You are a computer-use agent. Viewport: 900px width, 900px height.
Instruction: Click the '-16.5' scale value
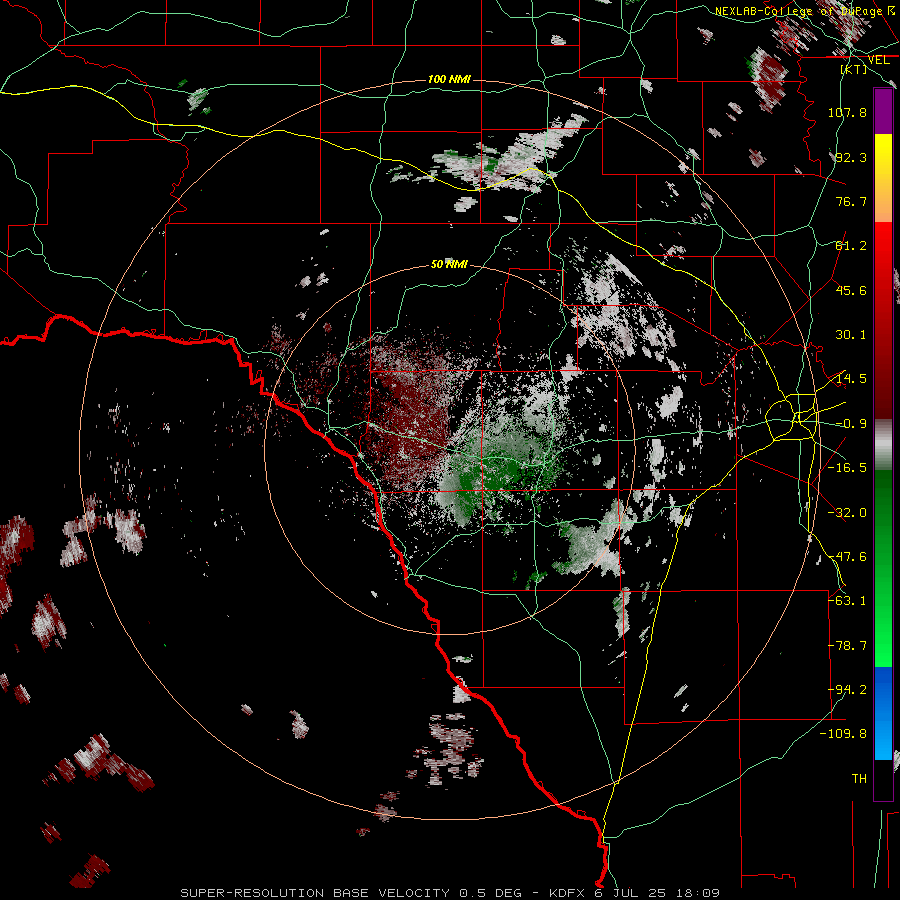point(847,468)
